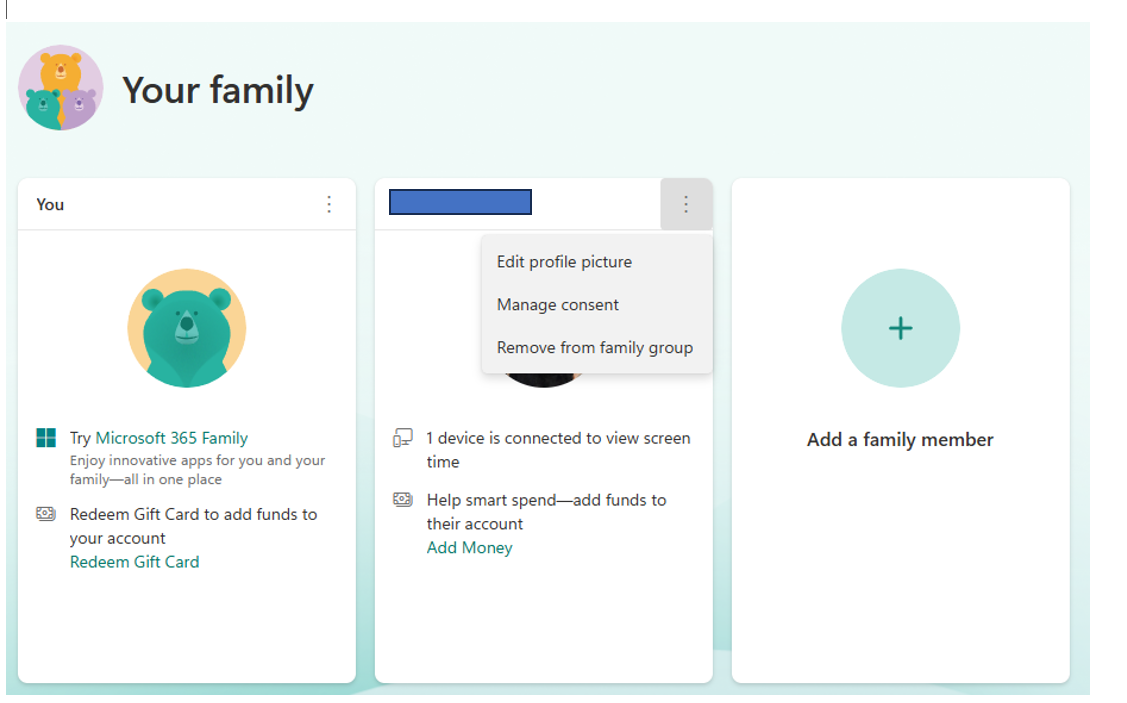The width and height of the screenshot is (1127, 703).
Task: Click the Your family heading
Action: [218, 91]
